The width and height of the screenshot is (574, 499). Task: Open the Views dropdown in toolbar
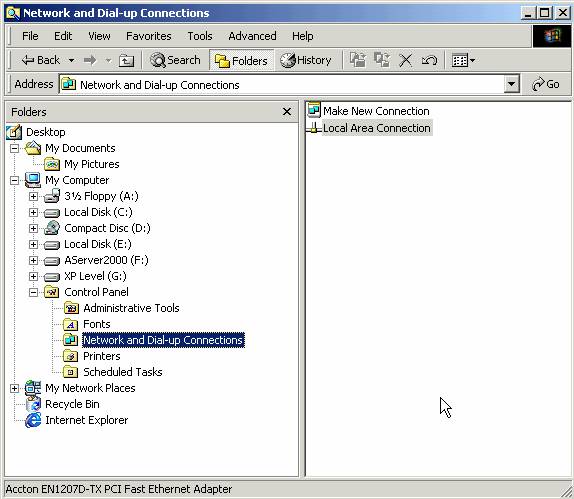point(463,60)
